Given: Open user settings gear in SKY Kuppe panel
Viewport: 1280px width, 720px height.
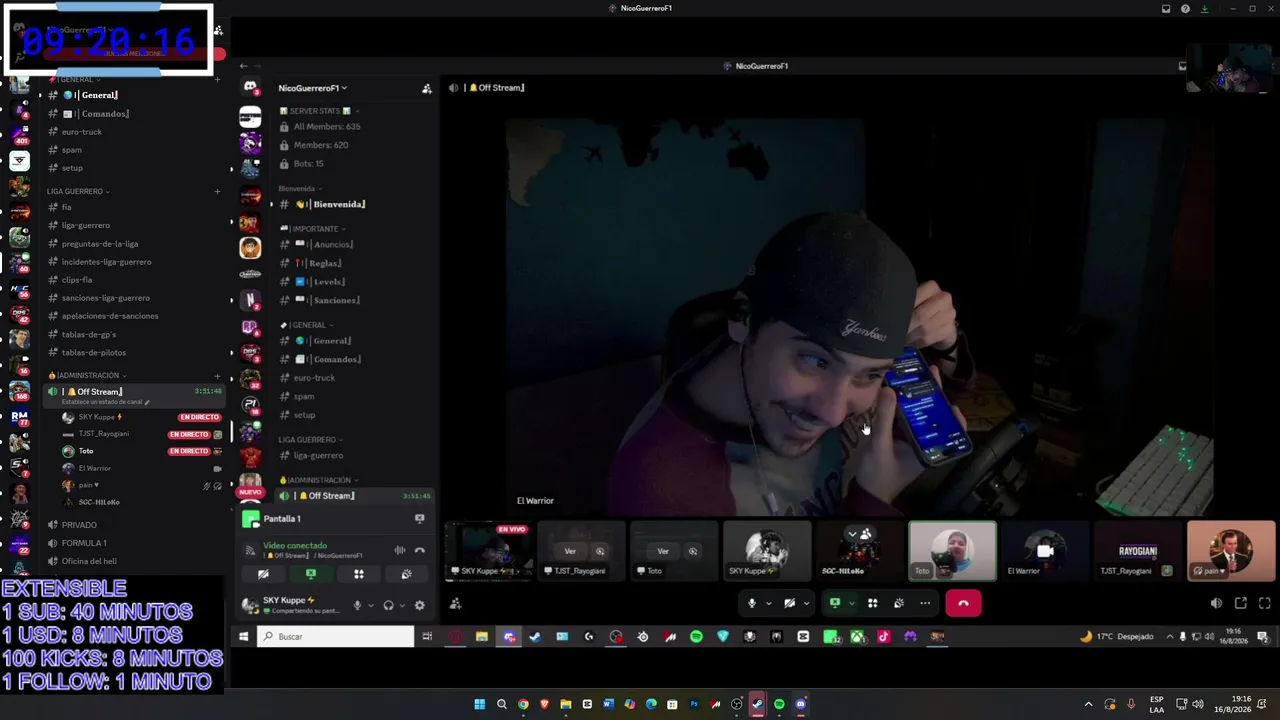Looking at the screenshot, I should [419, 605].
